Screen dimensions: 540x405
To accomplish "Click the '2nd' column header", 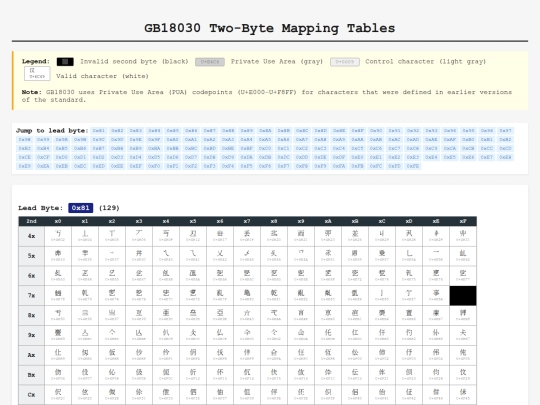I will point(31,221).
